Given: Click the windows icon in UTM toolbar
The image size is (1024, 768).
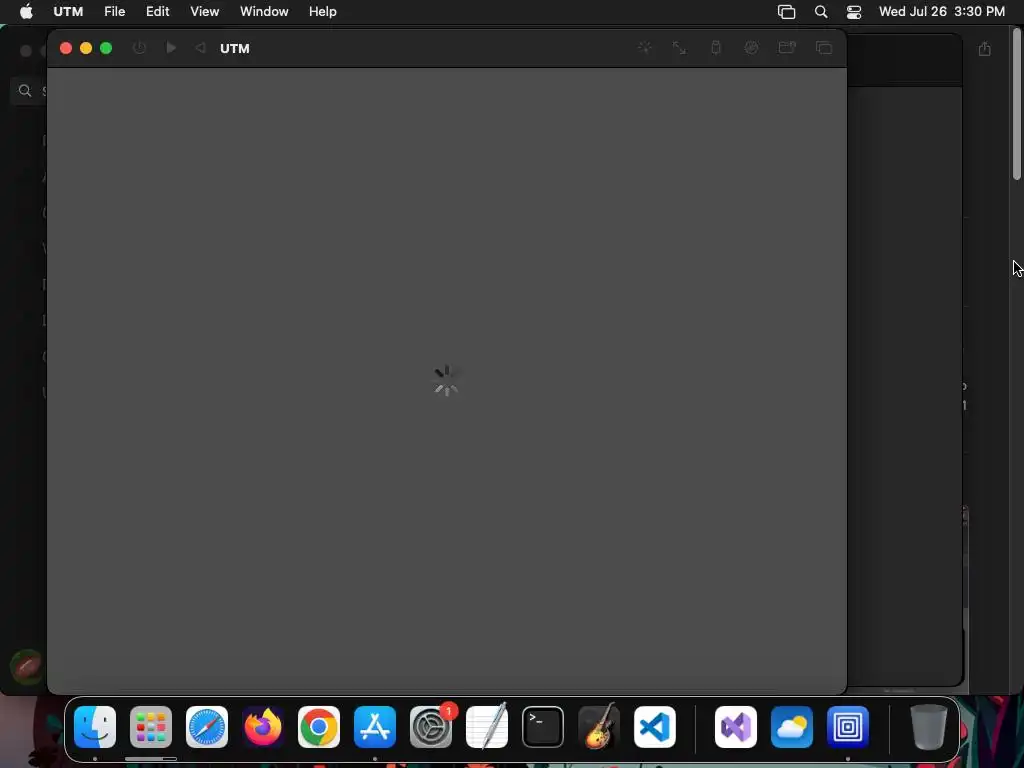Looking at the screenshot, I should [824, 48].
